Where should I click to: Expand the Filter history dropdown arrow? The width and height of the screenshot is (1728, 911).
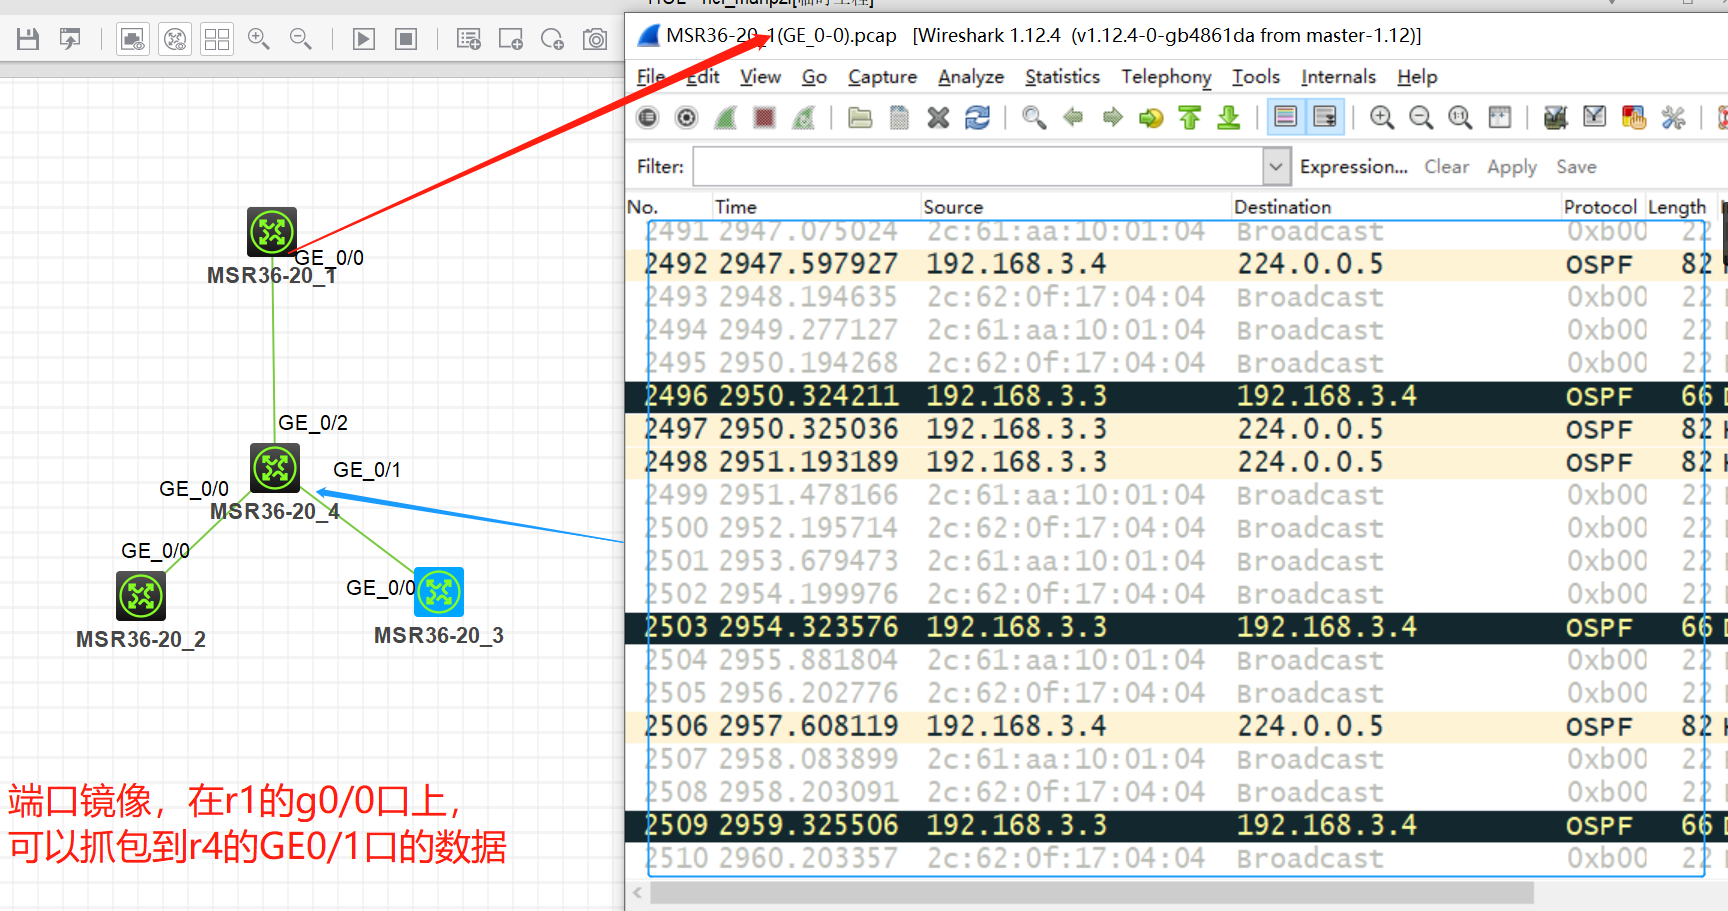(1276, 167)
